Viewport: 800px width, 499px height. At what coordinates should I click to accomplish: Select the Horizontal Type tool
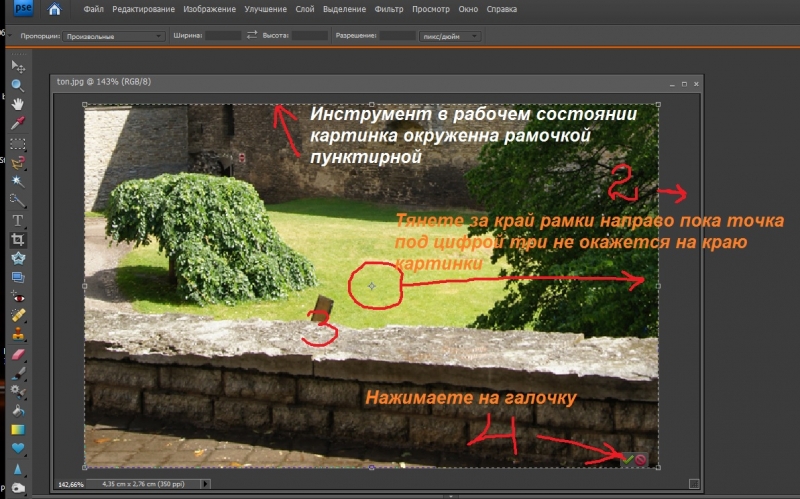[17, 219]
